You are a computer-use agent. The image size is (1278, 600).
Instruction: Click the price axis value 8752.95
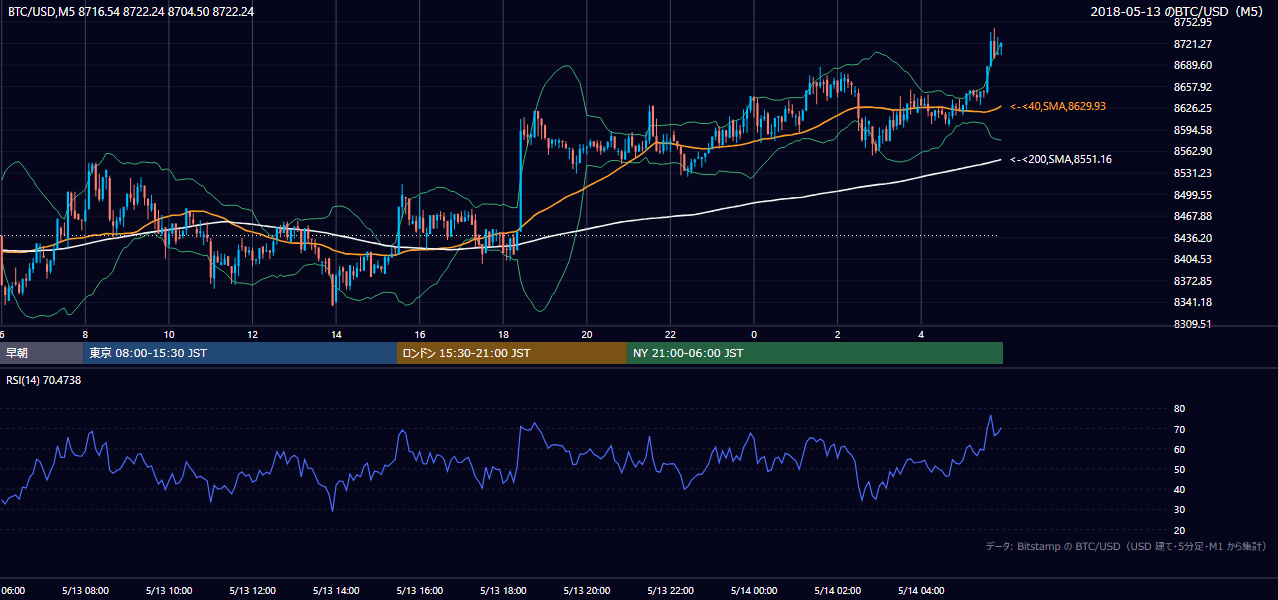pyautogui.click(x=1193, y=22)
